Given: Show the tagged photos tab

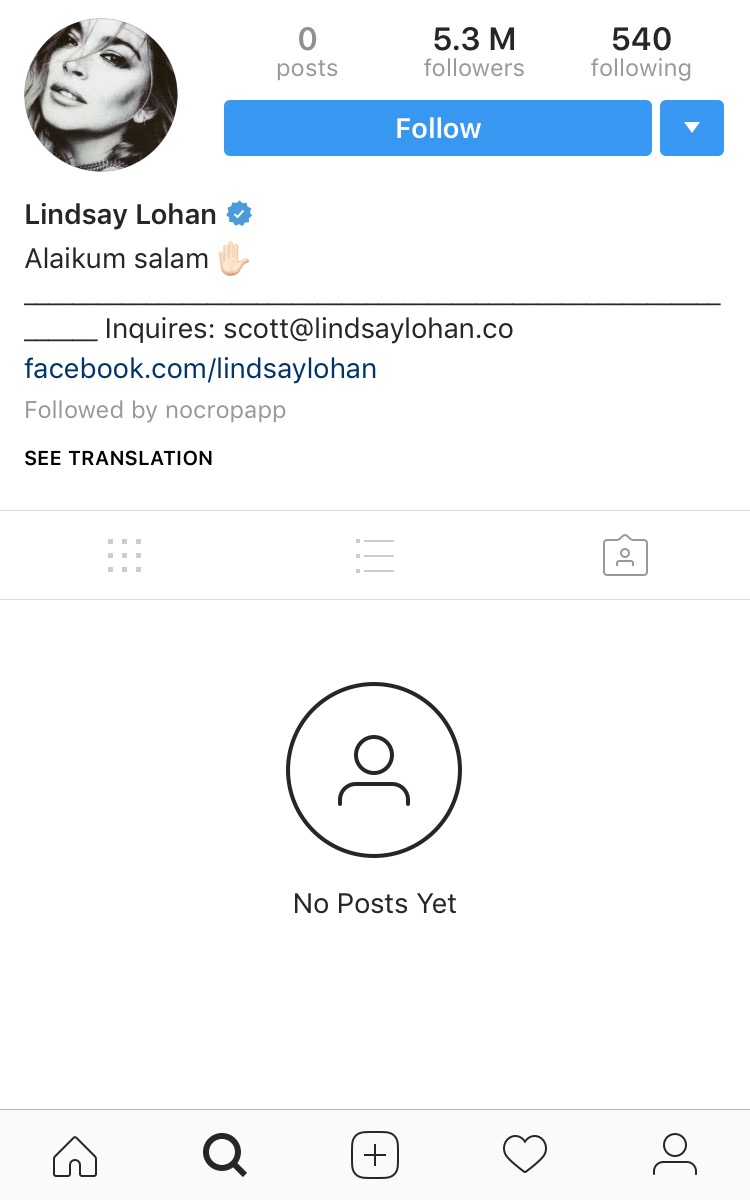Looking at the screenshot, I should [x=625, y=555].
